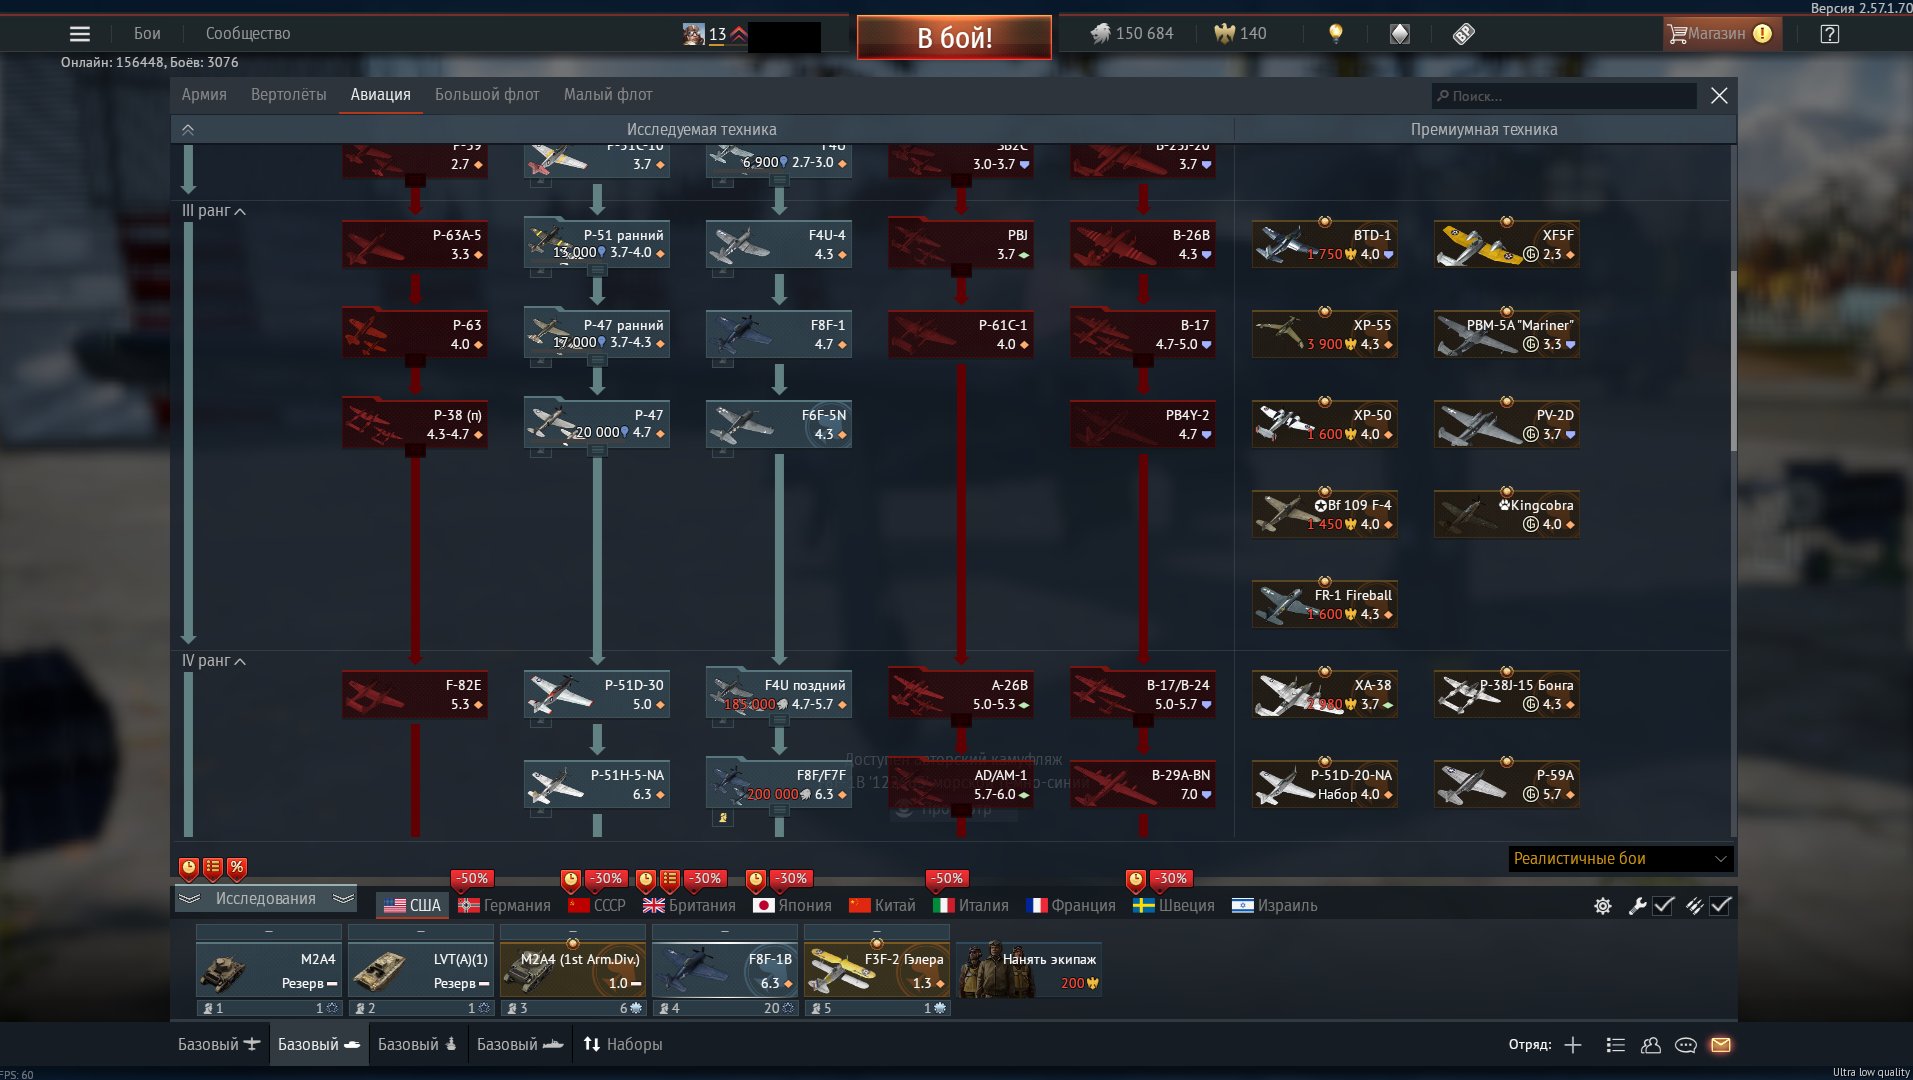Open the Сообщество menu
Viewport: 1913px width, 1080px height.
pyautogui.click(x=248, y=34)
